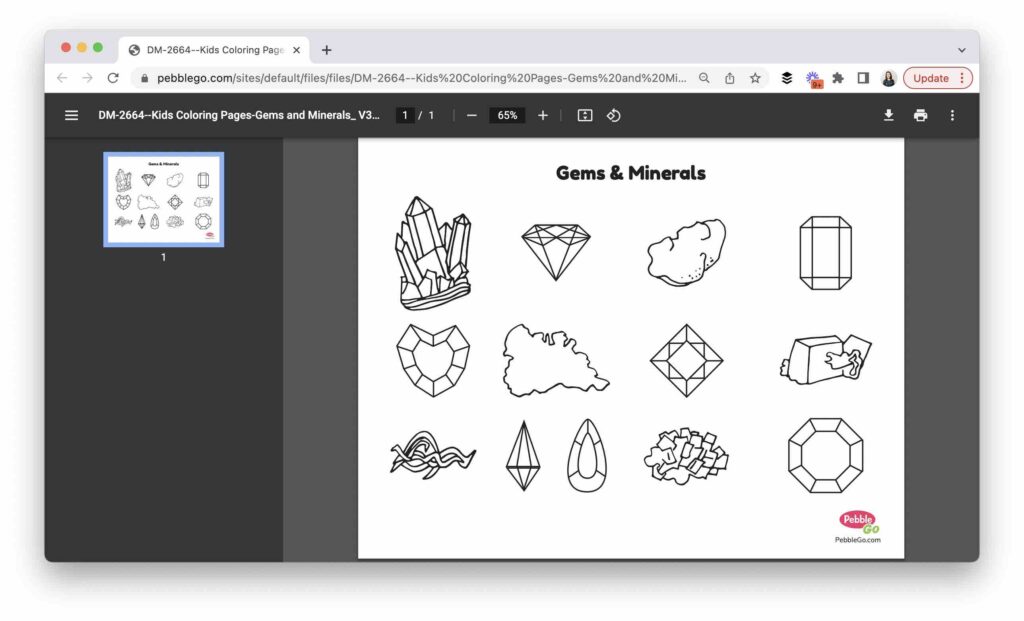This screenshot has height=621, width=1024.
Task: Click the zoom in plus button
Action: (x=543, y=115)
